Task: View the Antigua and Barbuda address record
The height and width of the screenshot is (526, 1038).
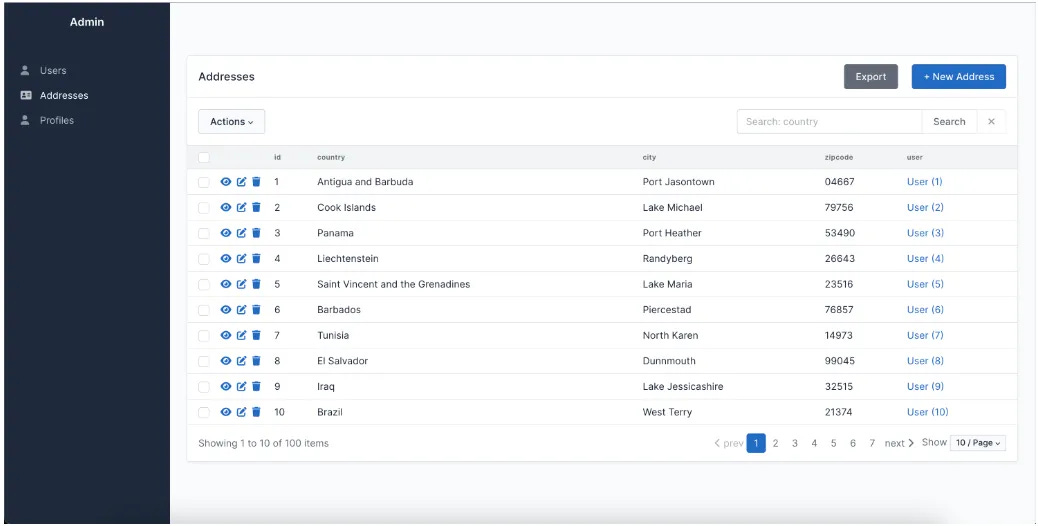Action: pos(226,181)
